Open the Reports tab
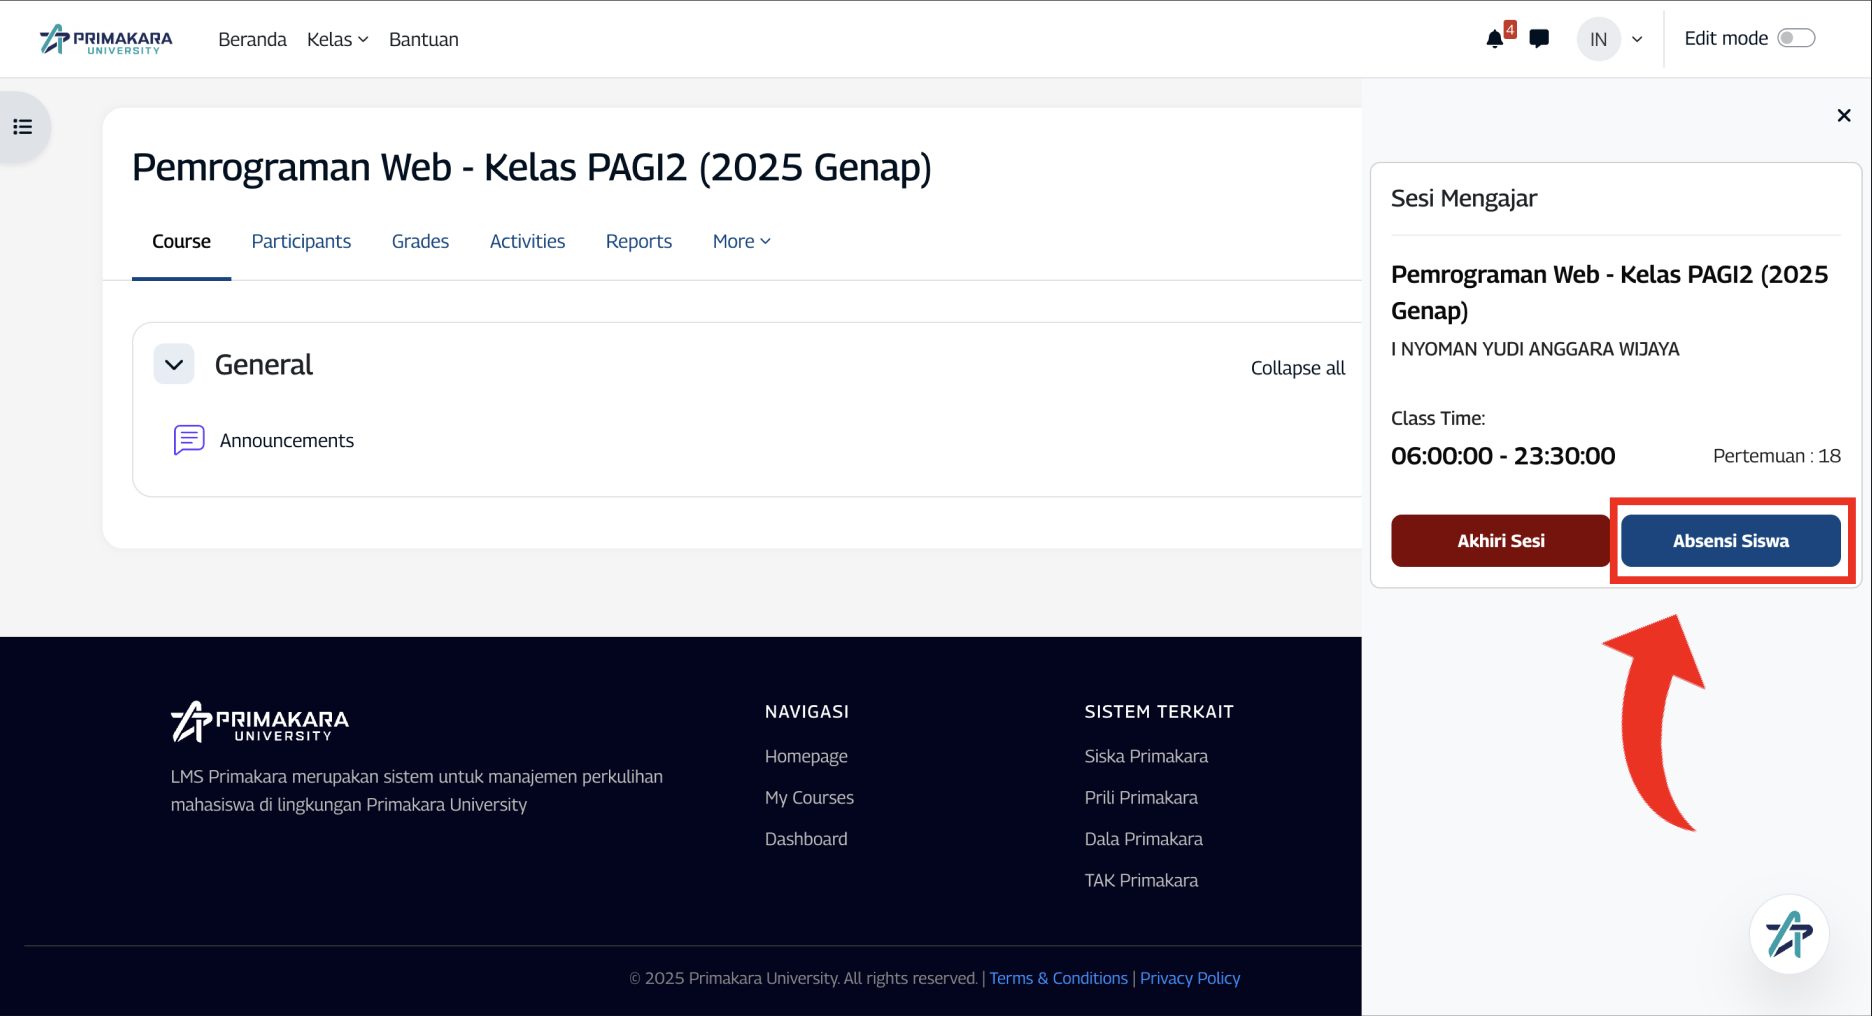Screen dimensions: 1872x1016 (x=639, y=241)
